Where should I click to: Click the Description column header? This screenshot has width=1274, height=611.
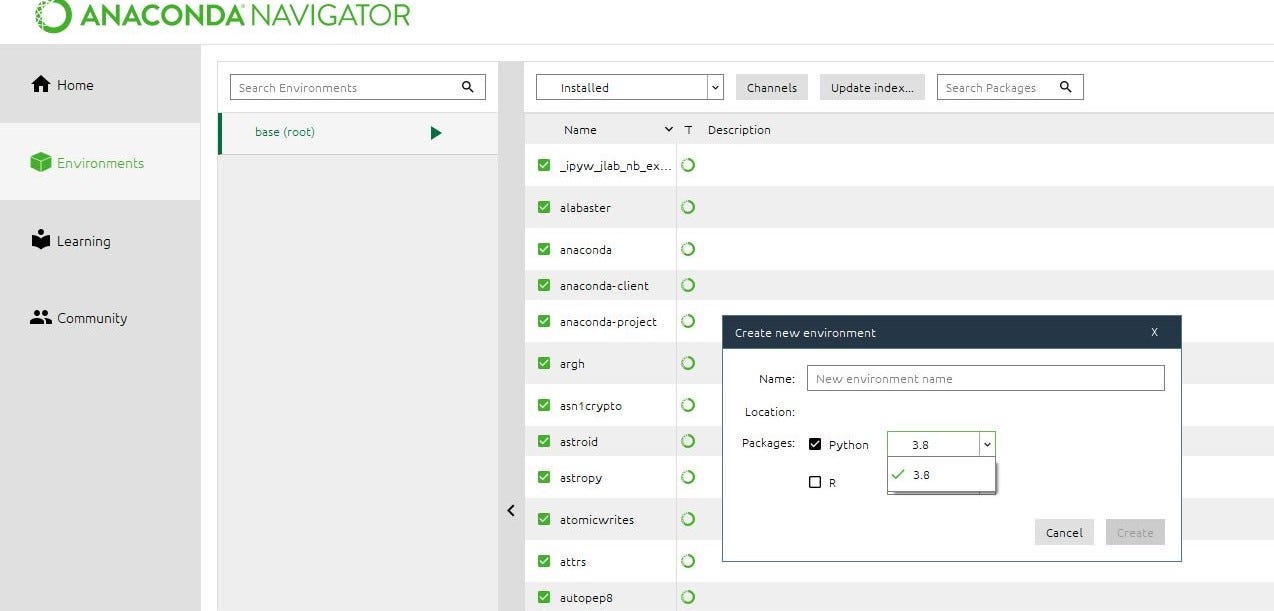739,130
